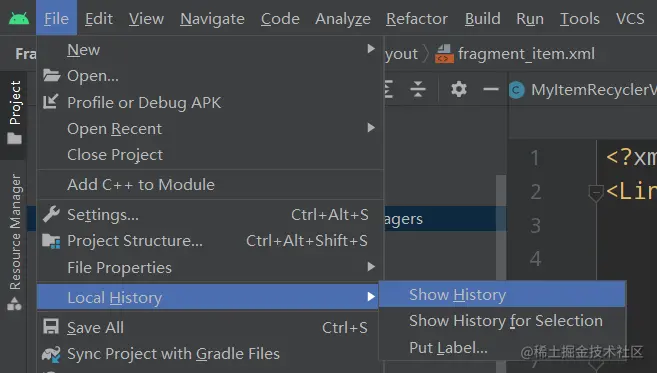Screen dimensions: 657x373
Task: Click the Resource Manager shapes icon
Action: click(x=14, y=304)
